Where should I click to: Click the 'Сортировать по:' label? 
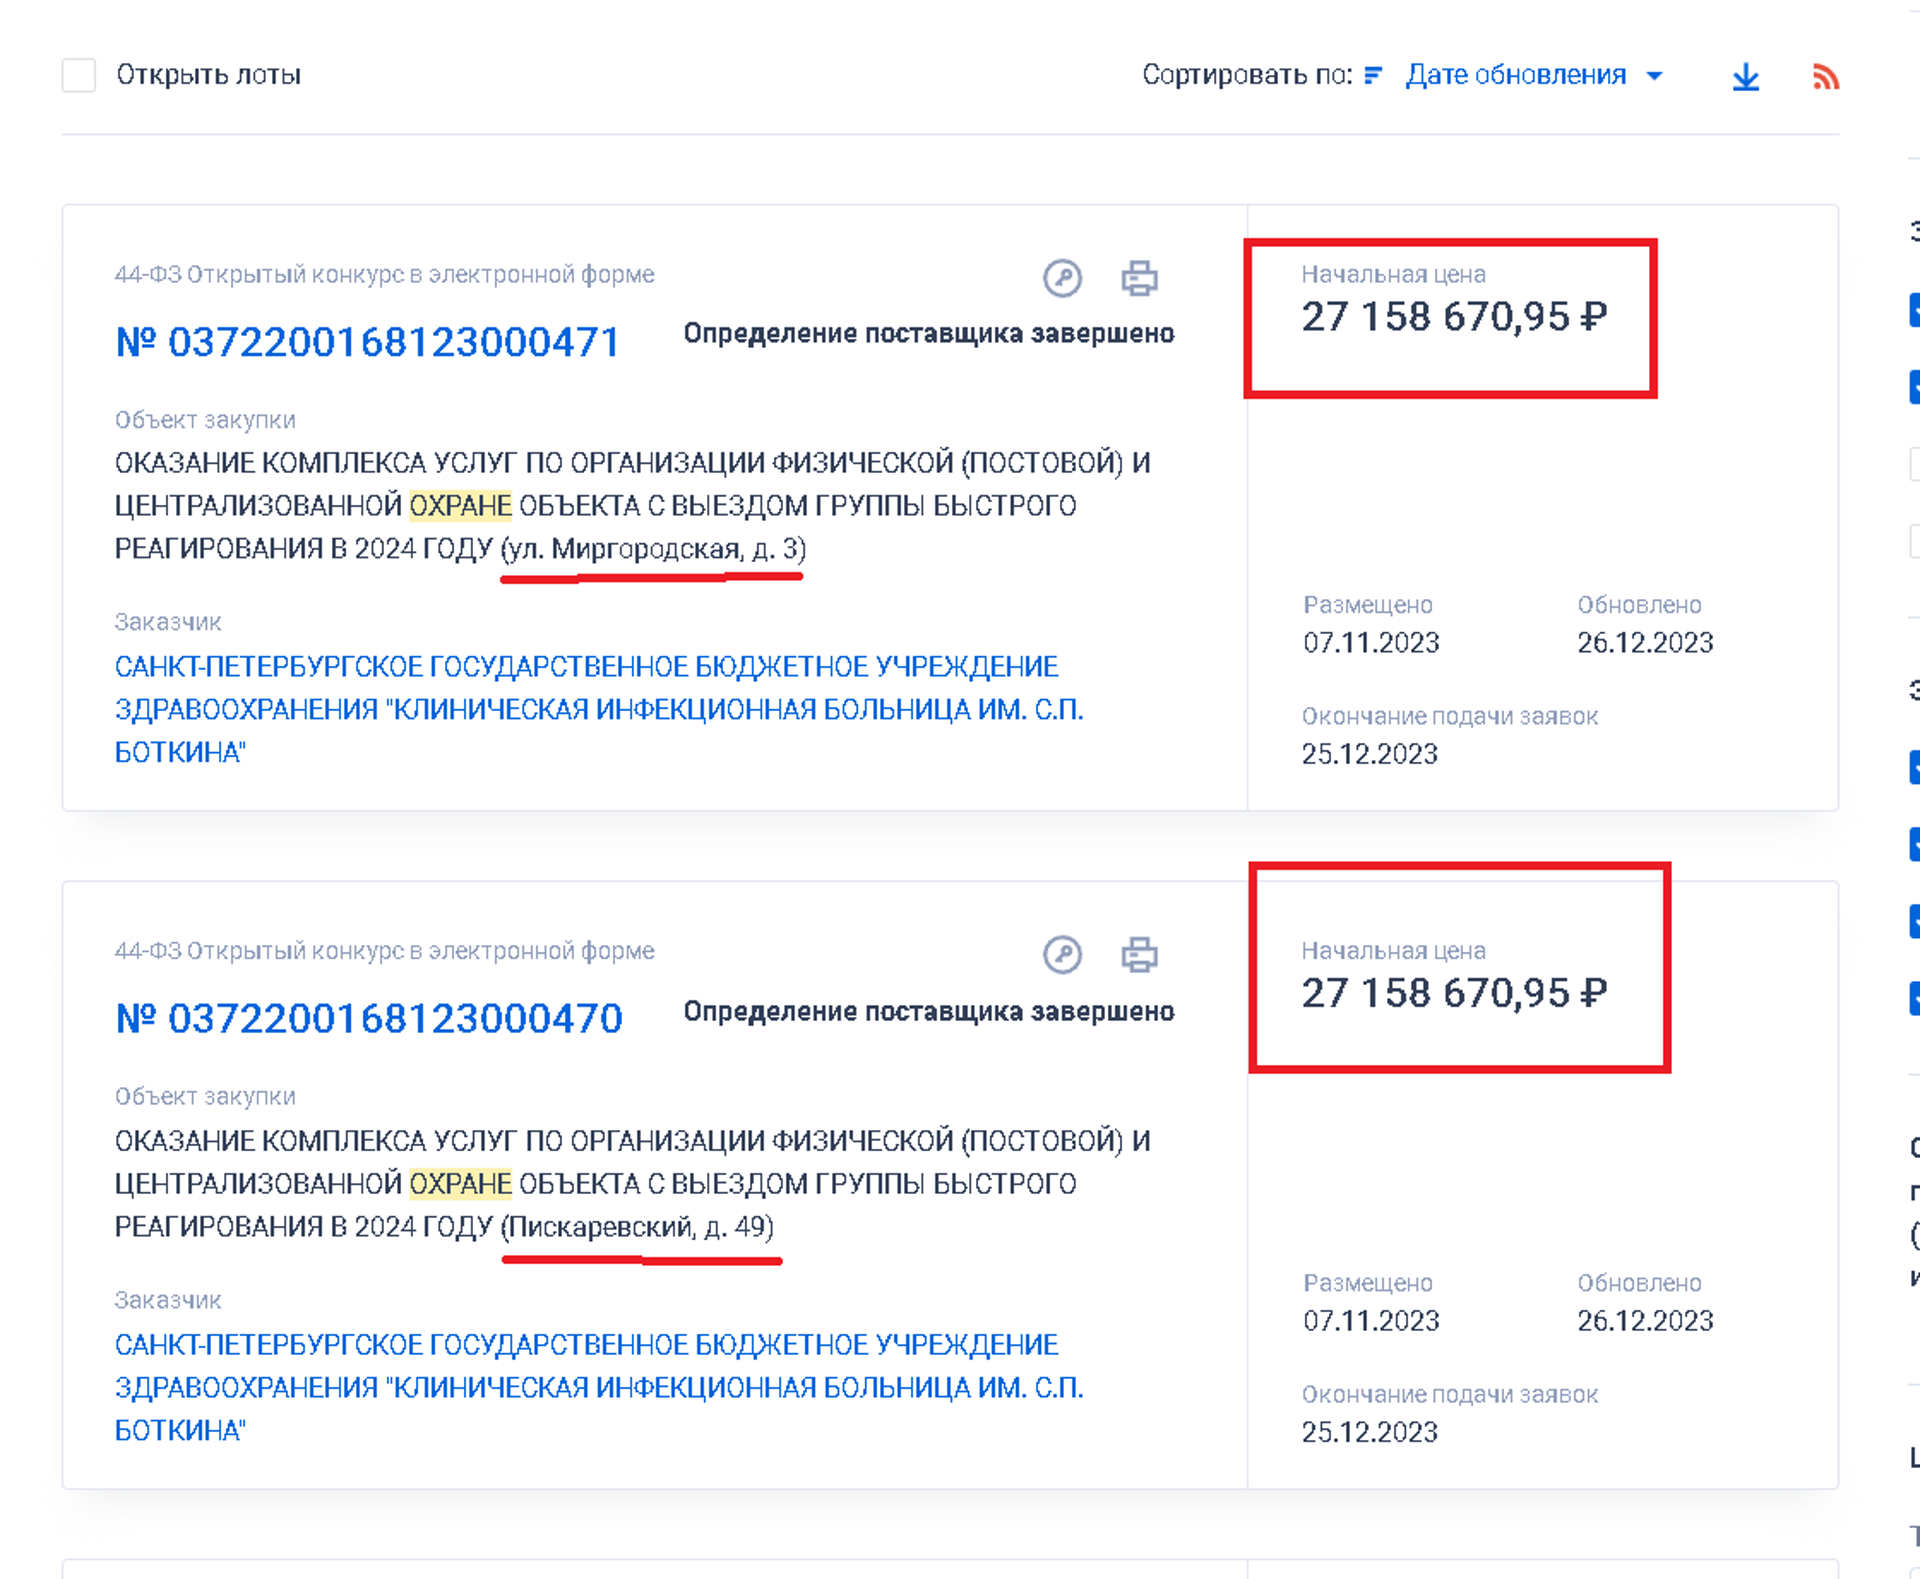[x=1247, y=75]
